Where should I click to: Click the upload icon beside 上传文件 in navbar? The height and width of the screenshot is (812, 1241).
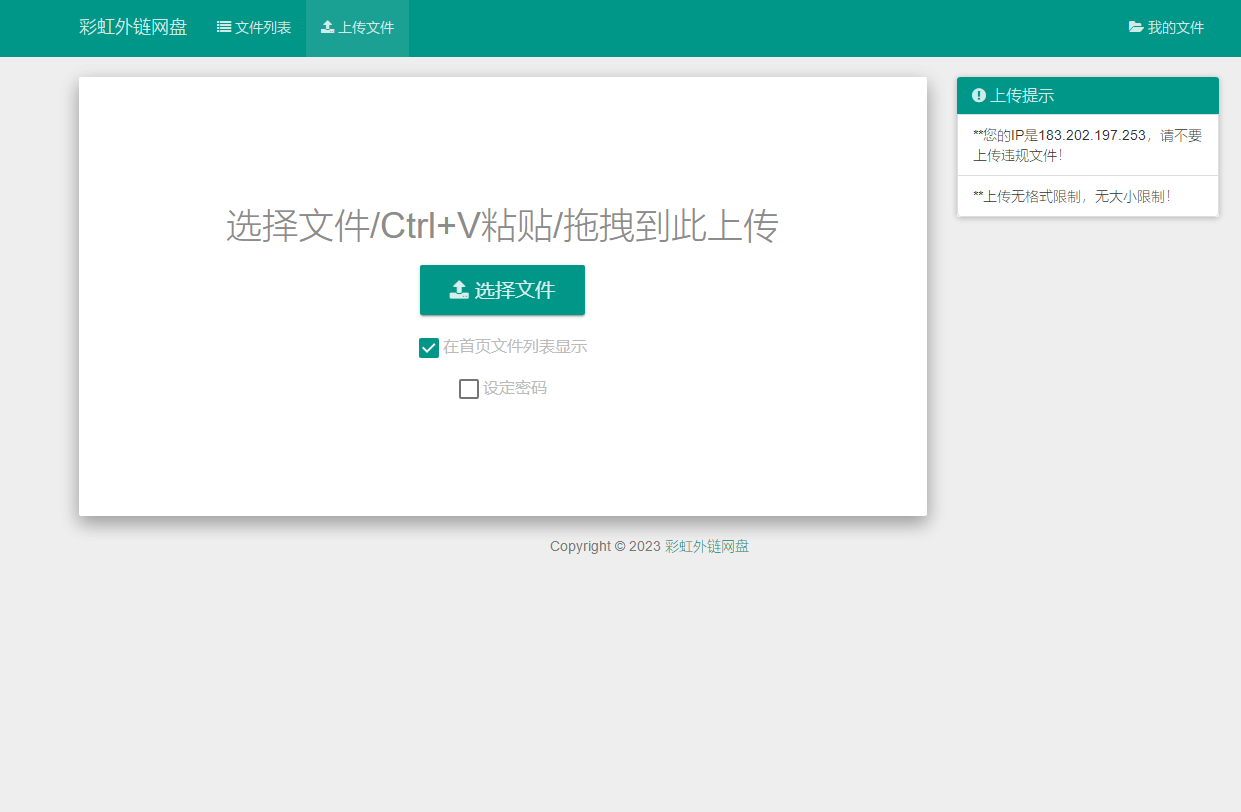click(x=327, y=28)
